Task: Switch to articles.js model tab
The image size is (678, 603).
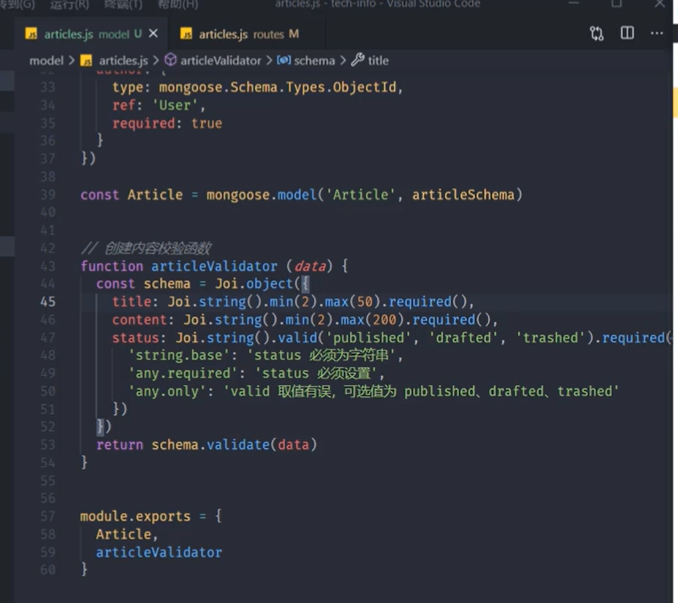Action: [92, 34]
